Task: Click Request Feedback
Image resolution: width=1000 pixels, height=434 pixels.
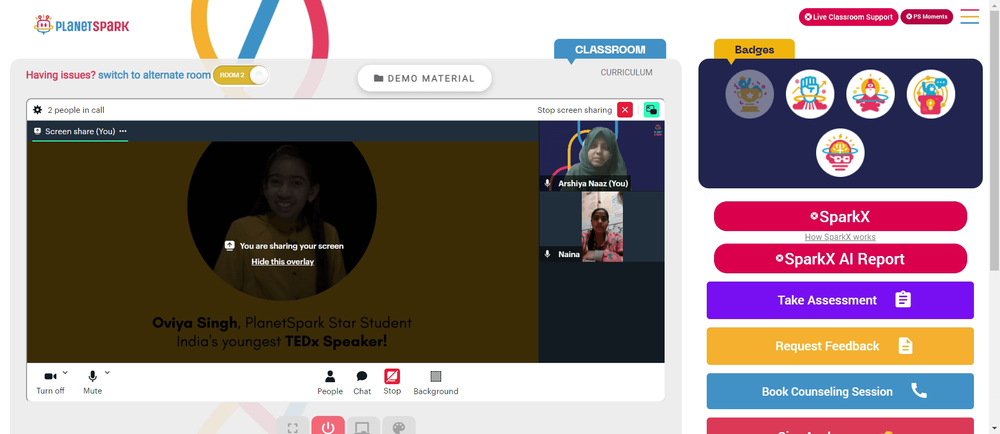Action: tap(840, 346)
